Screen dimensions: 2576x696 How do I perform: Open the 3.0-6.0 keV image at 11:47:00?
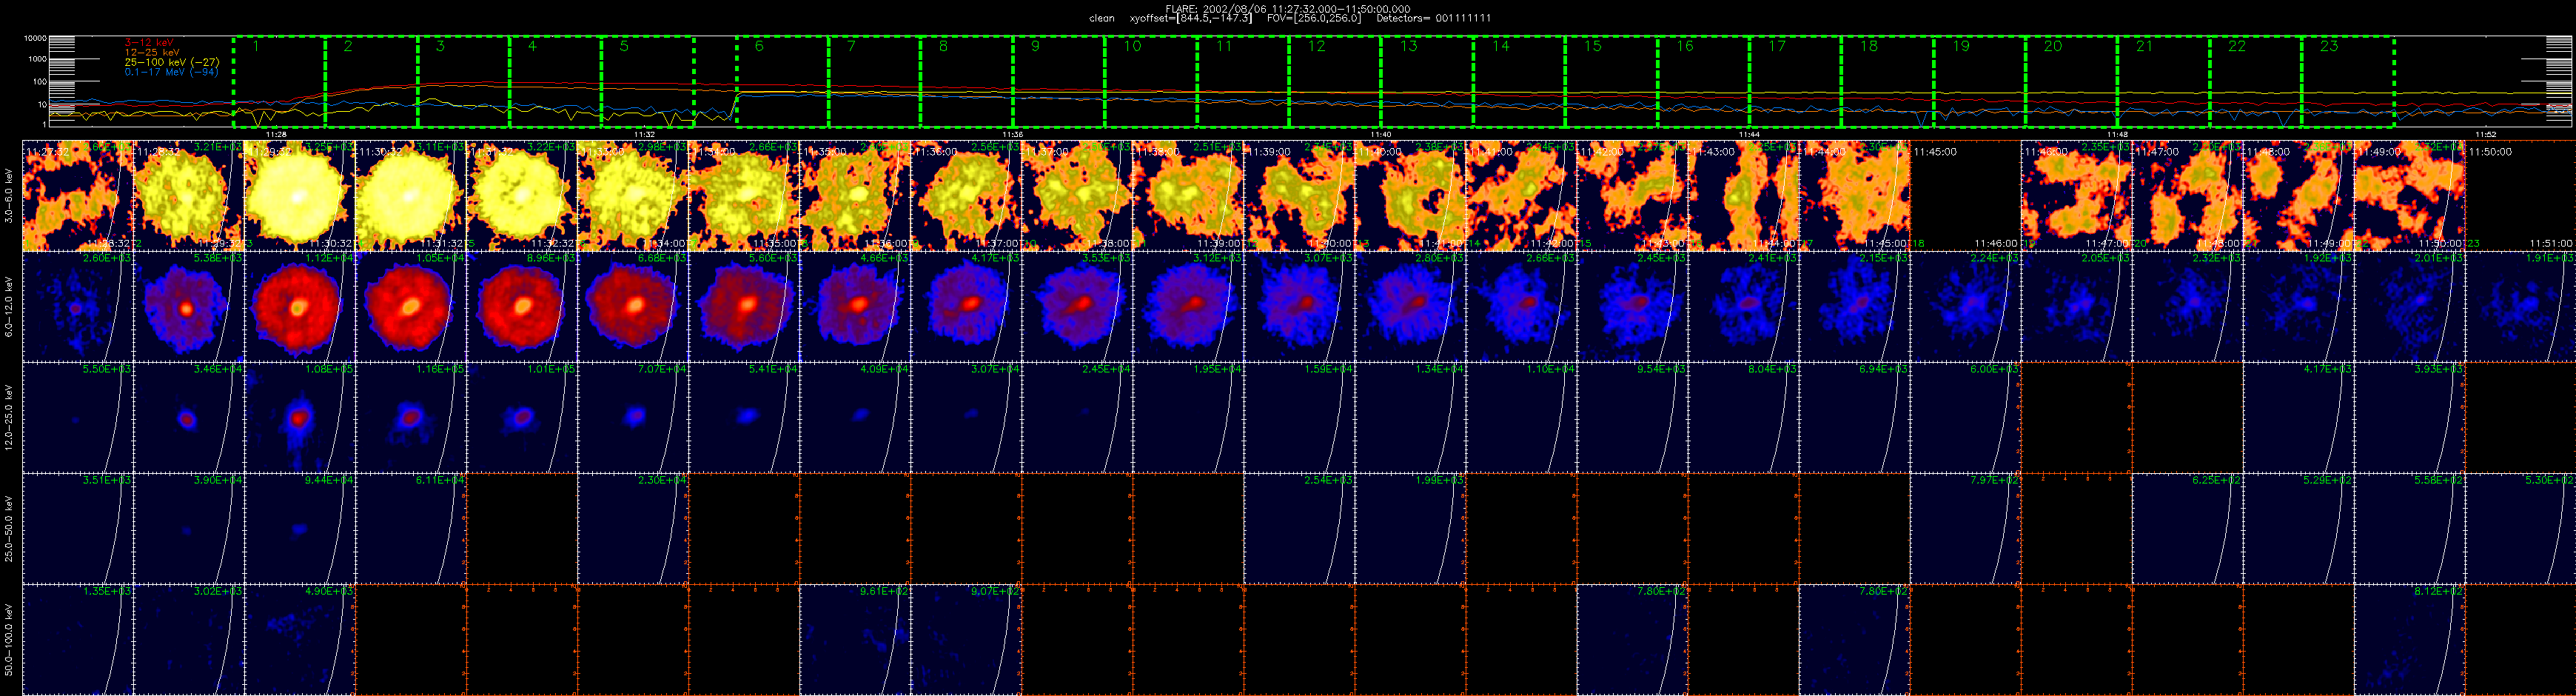click(2187, 196)
